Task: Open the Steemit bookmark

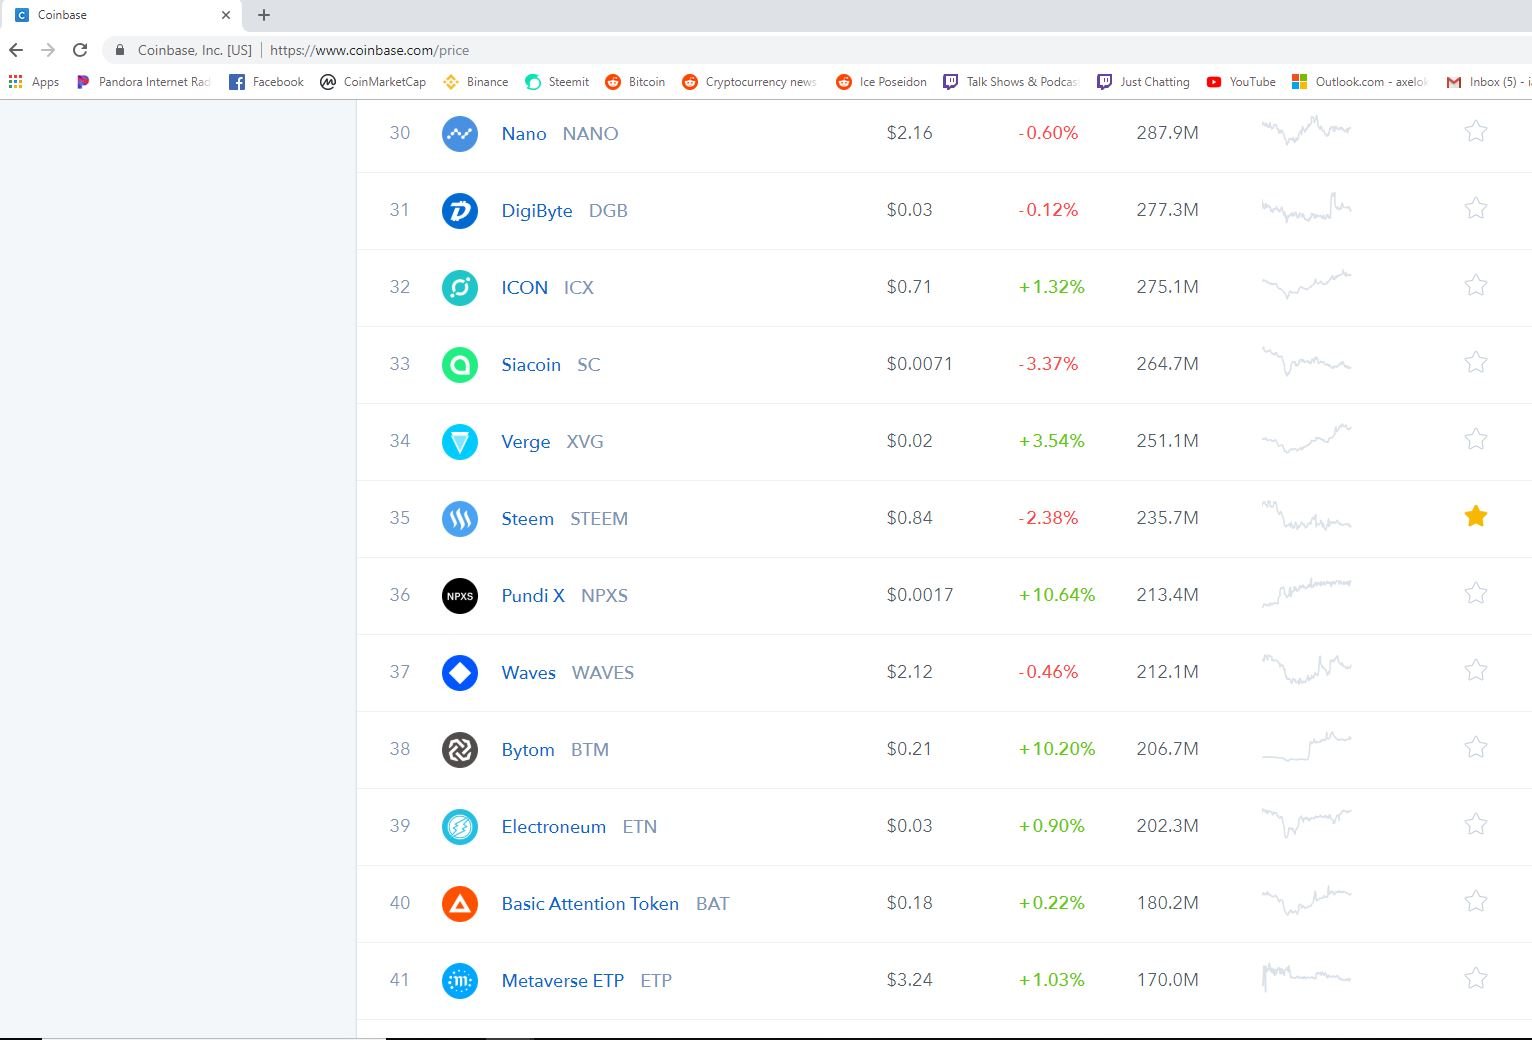Action: [557, 82]
